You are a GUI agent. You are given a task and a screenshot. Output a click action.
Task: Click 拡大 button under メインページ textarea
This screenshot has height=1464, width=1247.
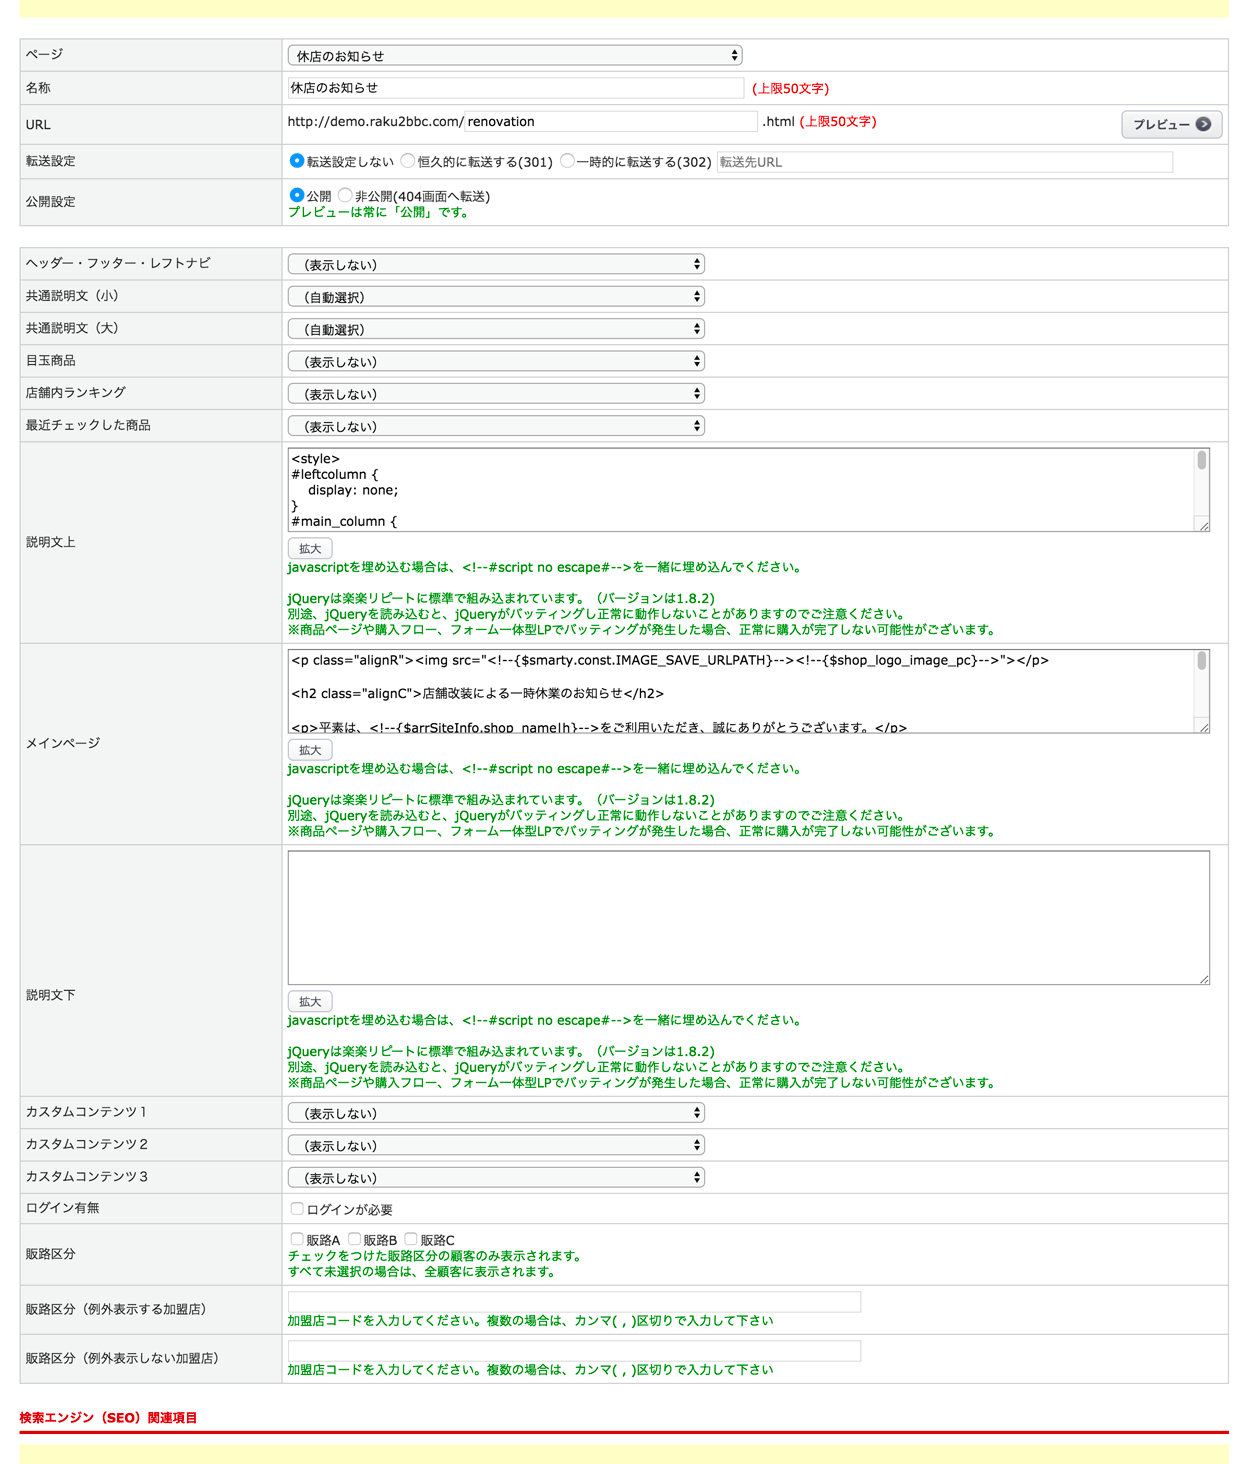coord(310,750)
